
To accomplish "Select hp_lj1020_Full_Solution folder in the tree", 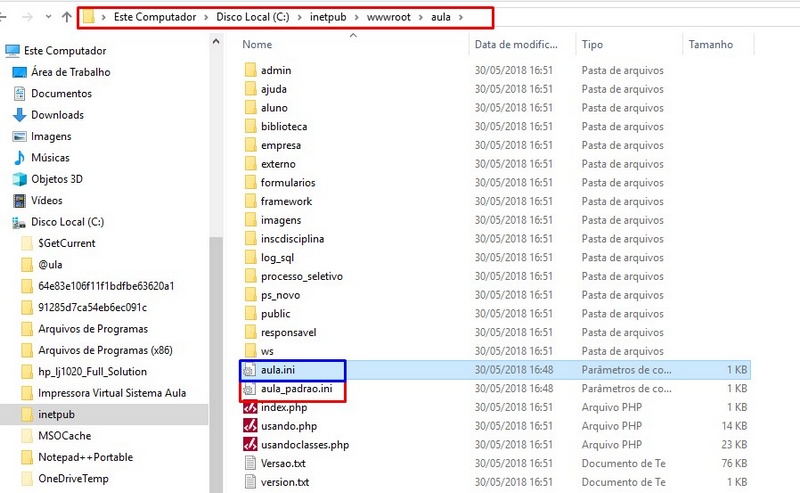I will [92, 372].
